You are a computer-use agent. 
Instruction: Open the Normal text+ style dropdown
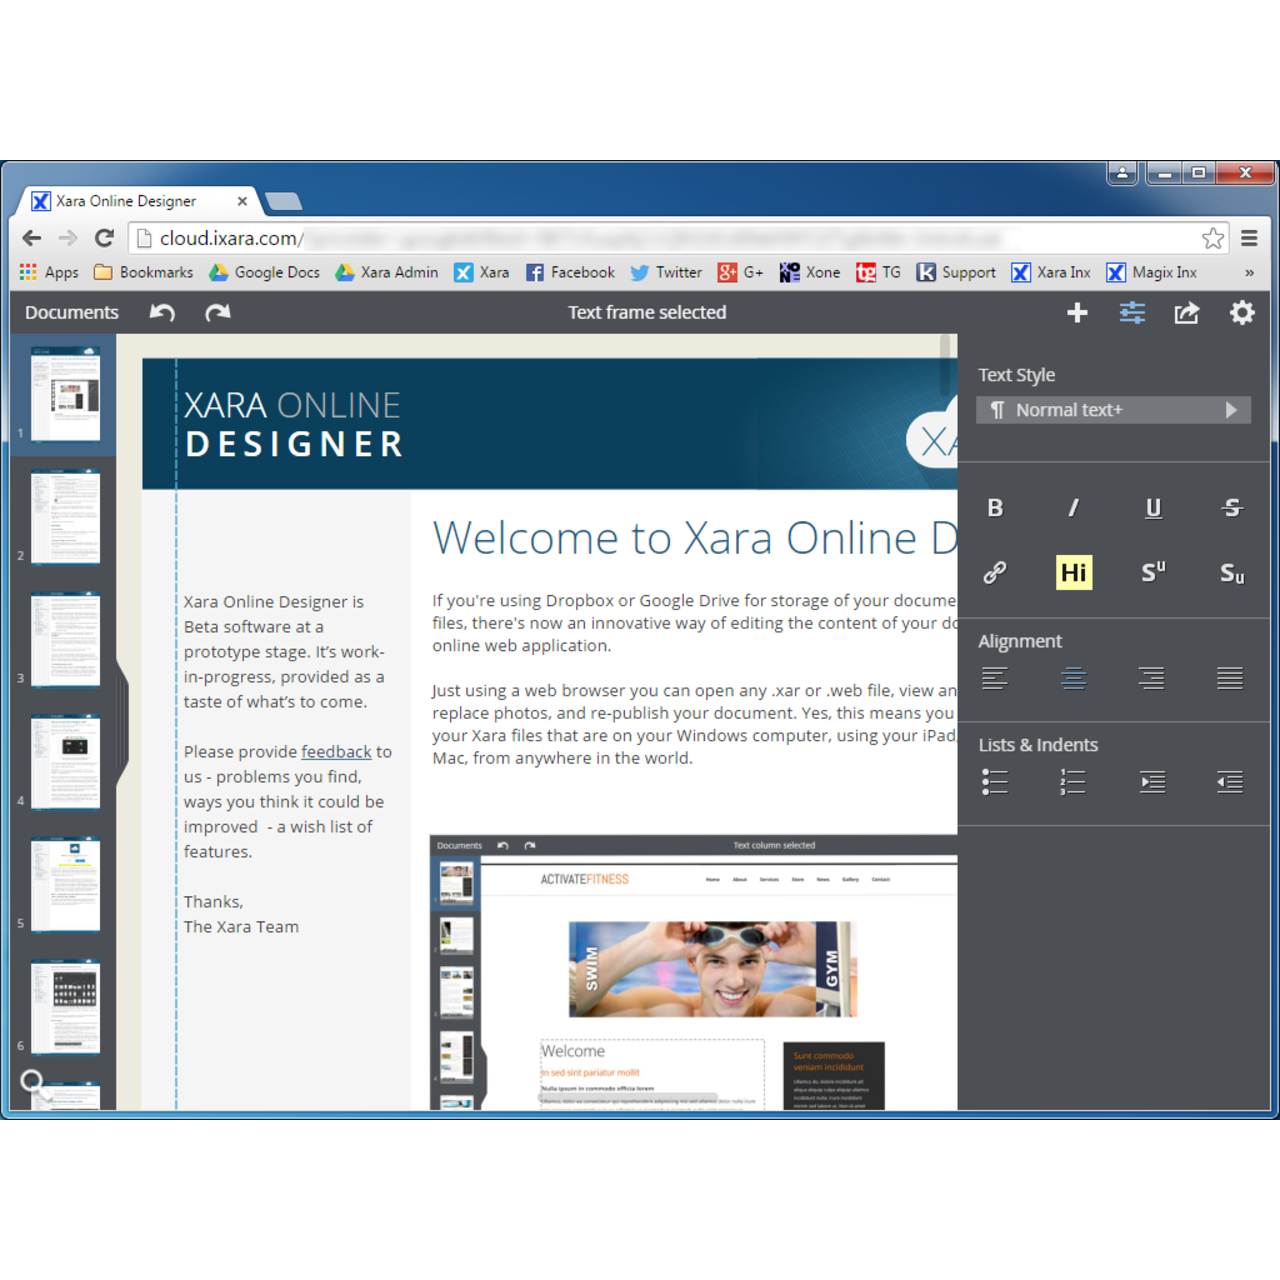(x=1113, y=410)
